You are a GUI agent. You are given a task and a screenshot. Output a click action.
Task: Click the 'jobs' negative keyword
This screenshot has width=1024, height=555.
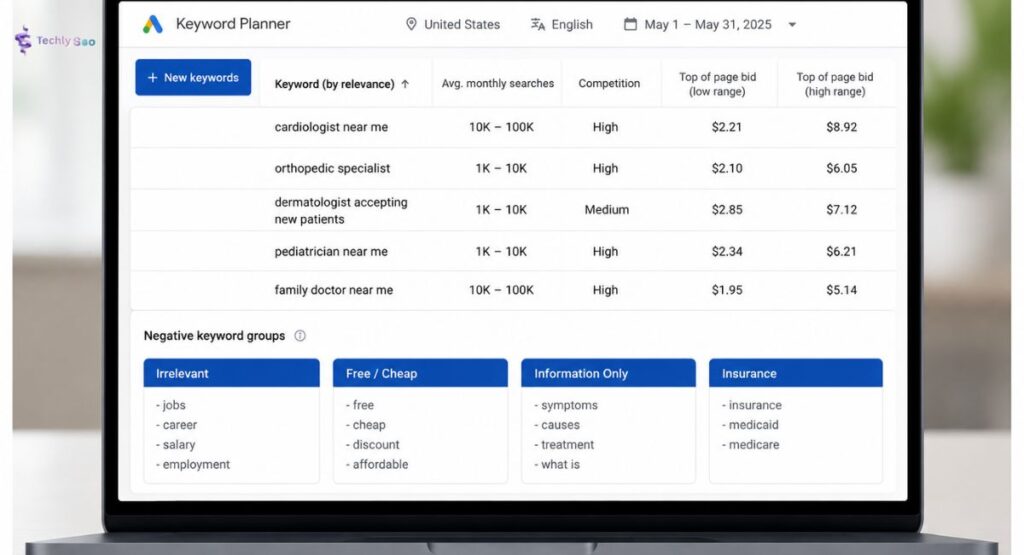174,405
